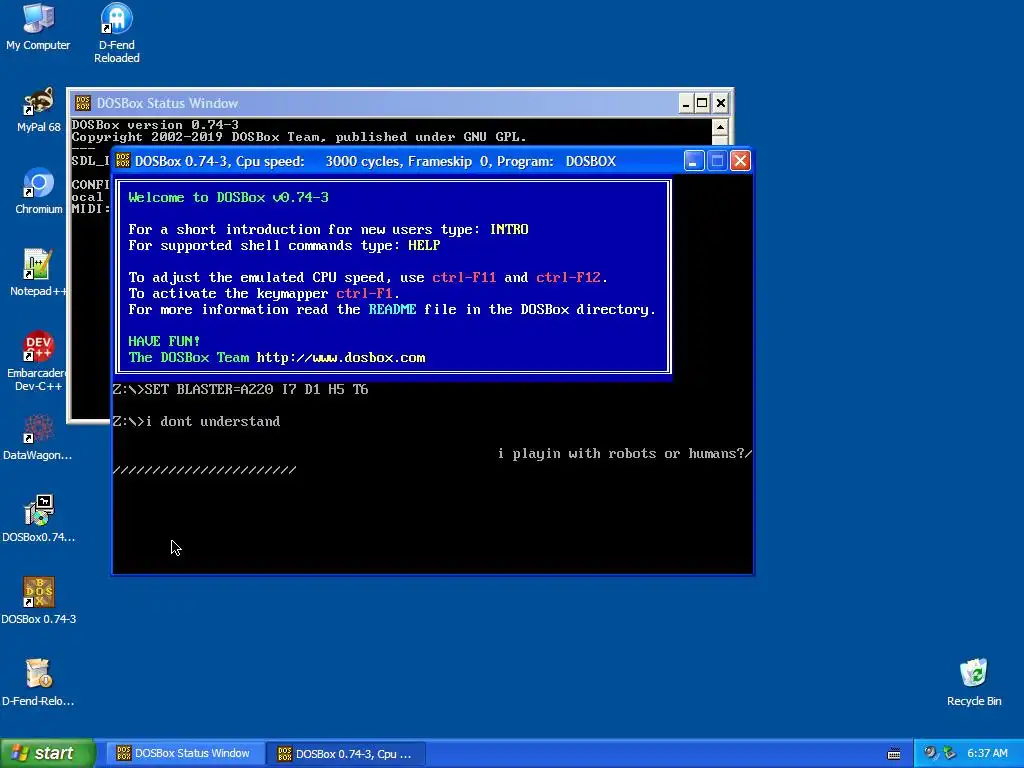Click the DOSBox 0.74-3 Cpu speed title bar
Viewport: 1024px width, 768px height.
point(432,161)
